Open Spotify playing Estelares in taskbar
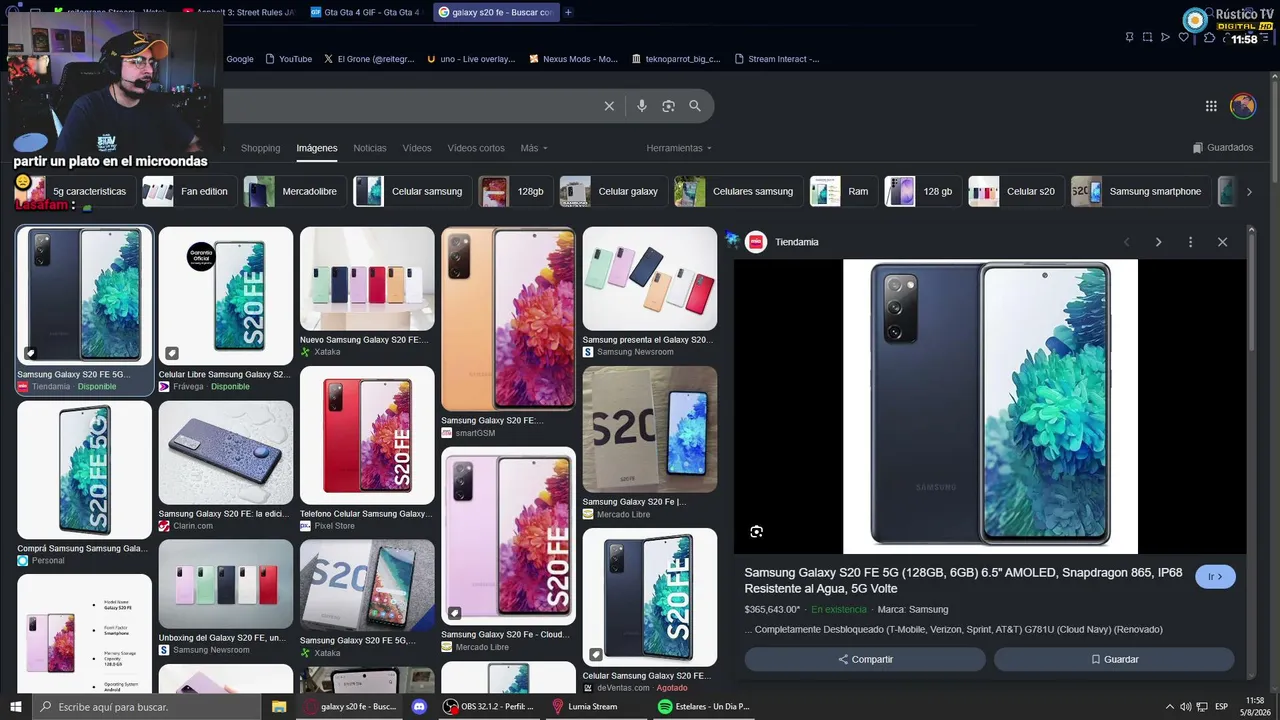1280x720 pixels. pyautogui.click(x=705, y=707)
